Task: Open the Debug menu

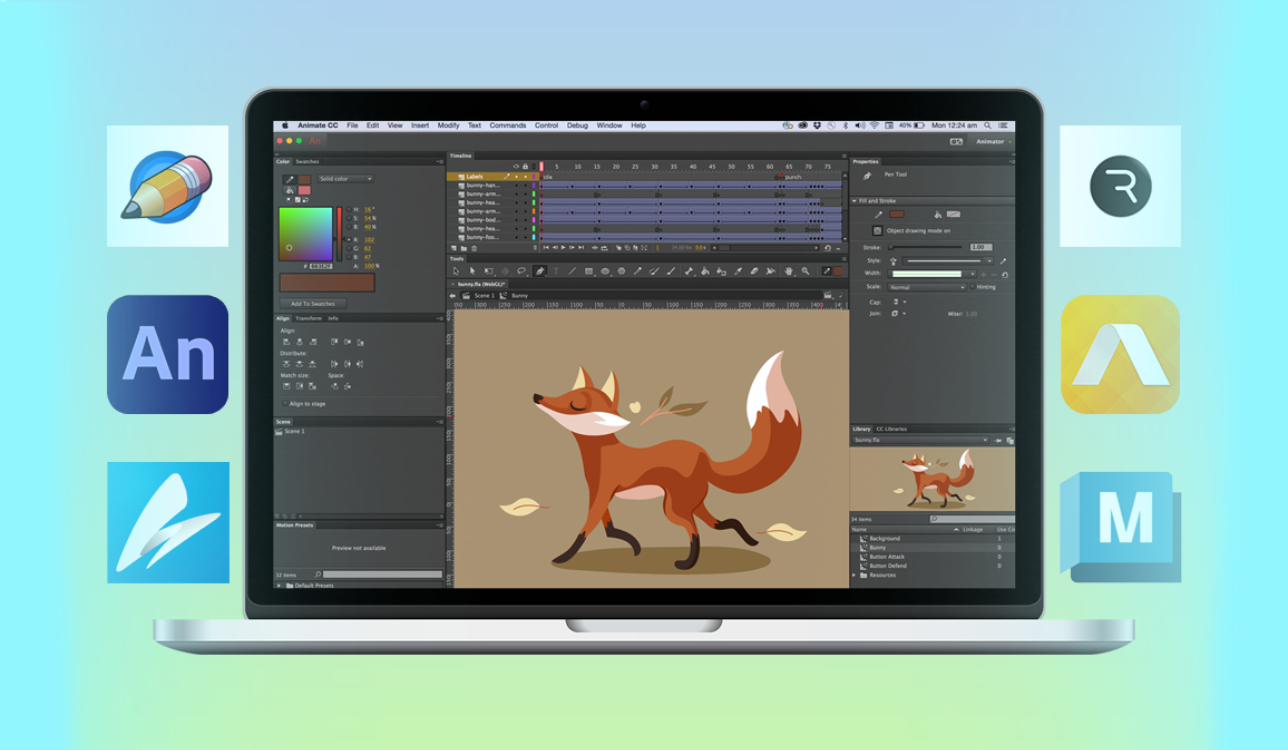Action: coord(578,126)
